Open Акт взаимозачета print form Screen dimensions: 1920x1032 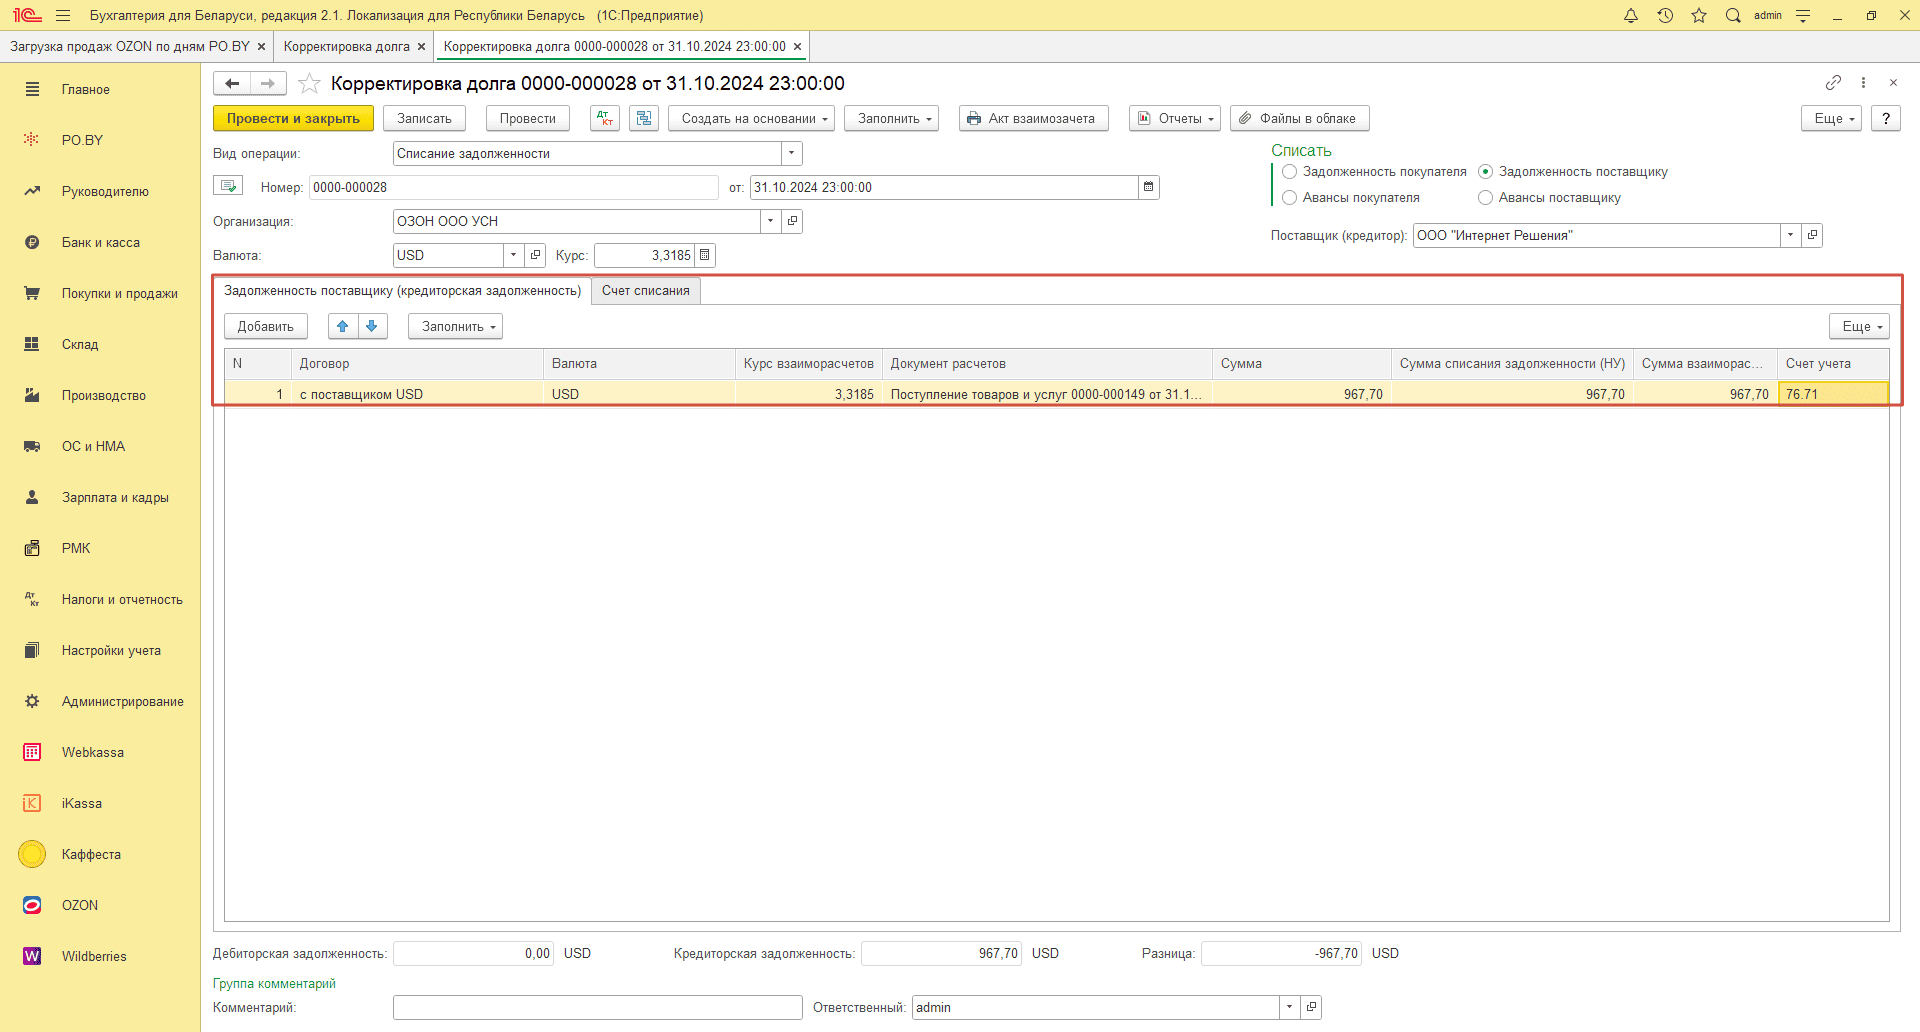click(1033, 118)
